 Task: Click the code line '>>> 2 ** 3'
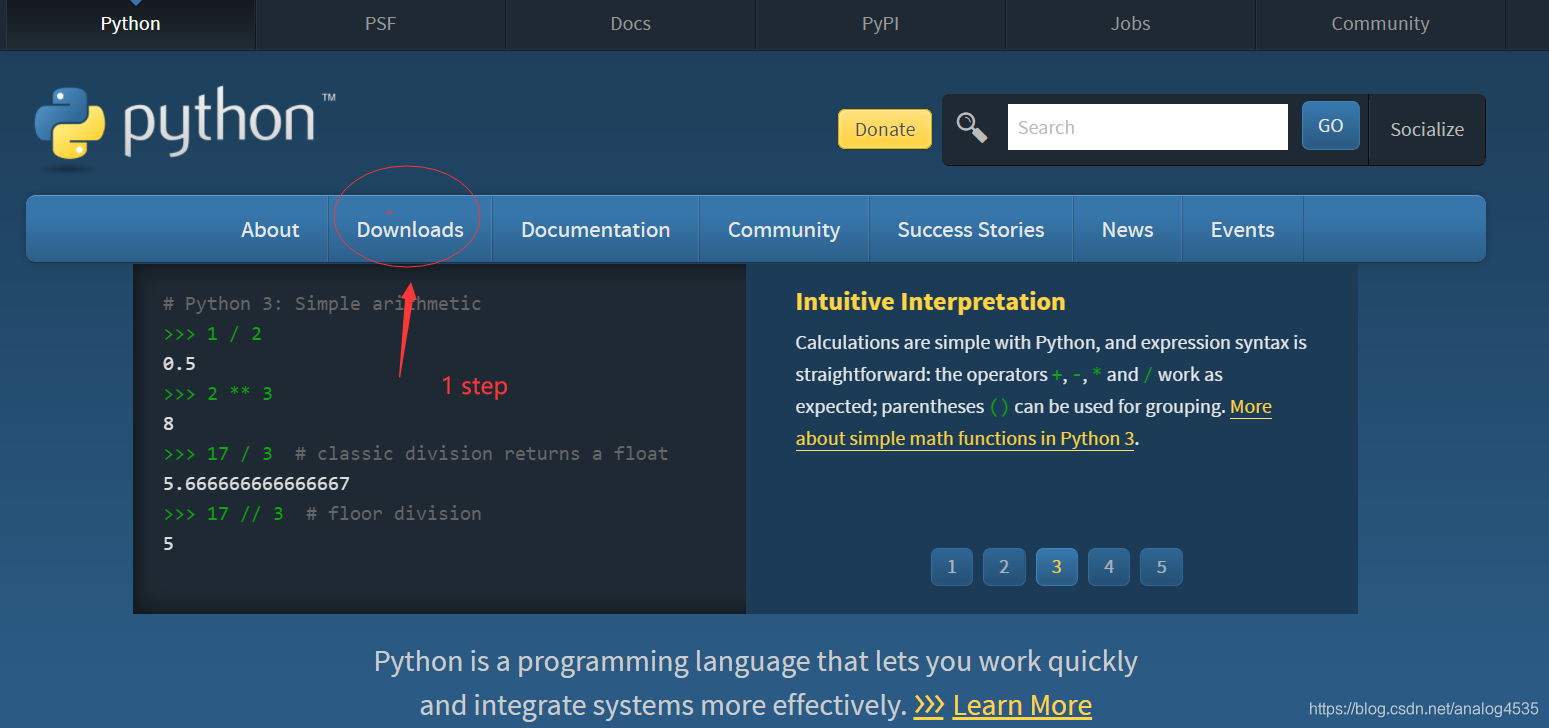(x=218, y=394)
